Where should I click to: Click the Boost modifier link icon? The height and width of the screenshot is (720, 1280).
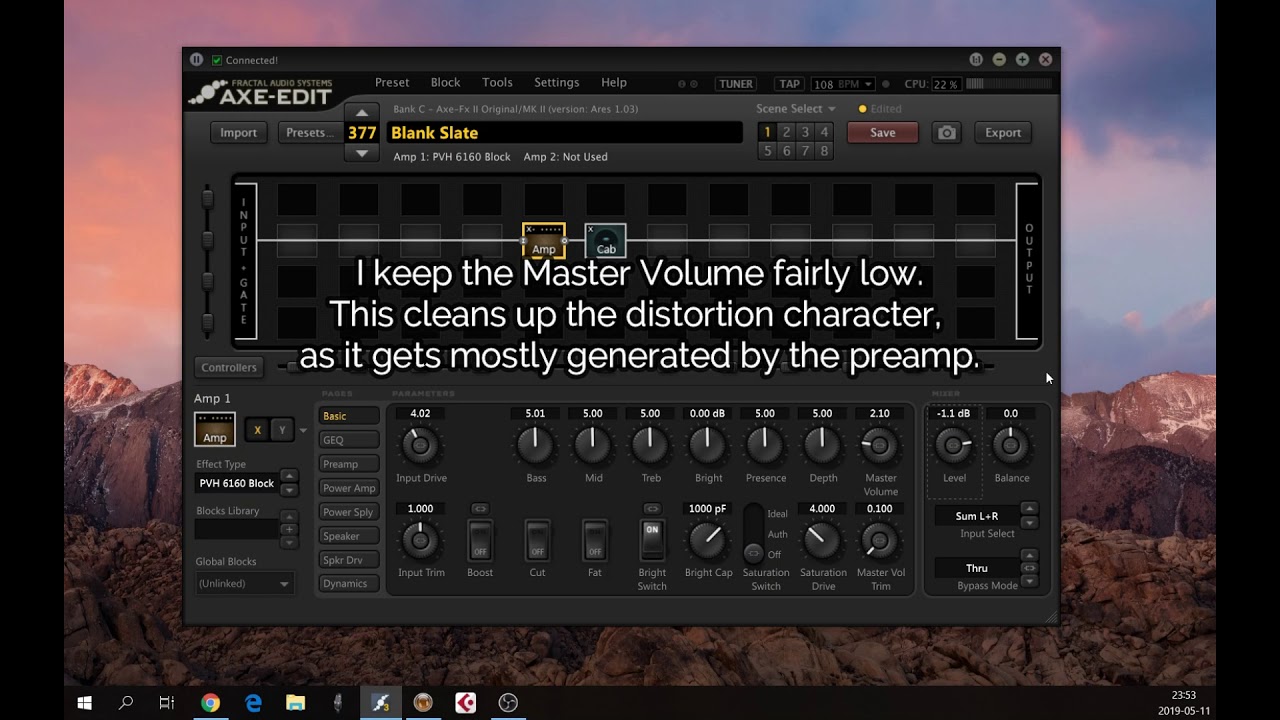coord(480,509)
